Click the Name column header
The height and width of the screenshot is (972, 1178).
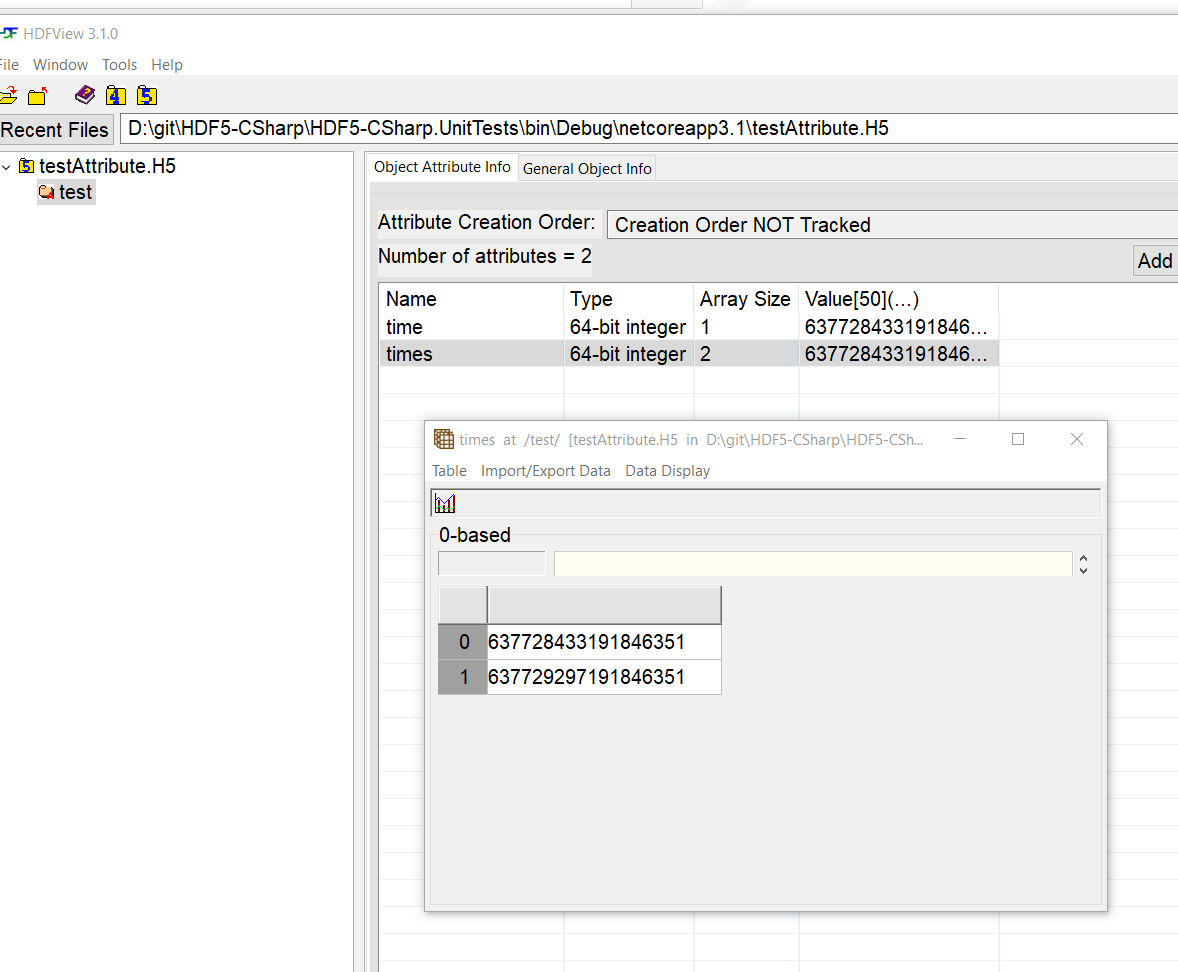pos(471,299)
